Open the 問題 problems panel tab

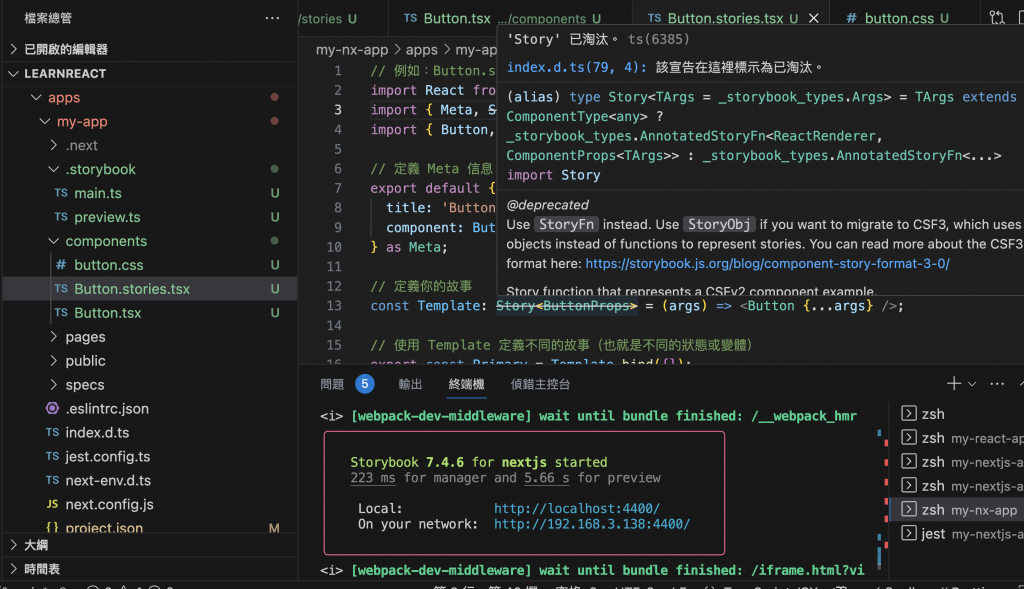pyautogui.click(x=332, y=384)
